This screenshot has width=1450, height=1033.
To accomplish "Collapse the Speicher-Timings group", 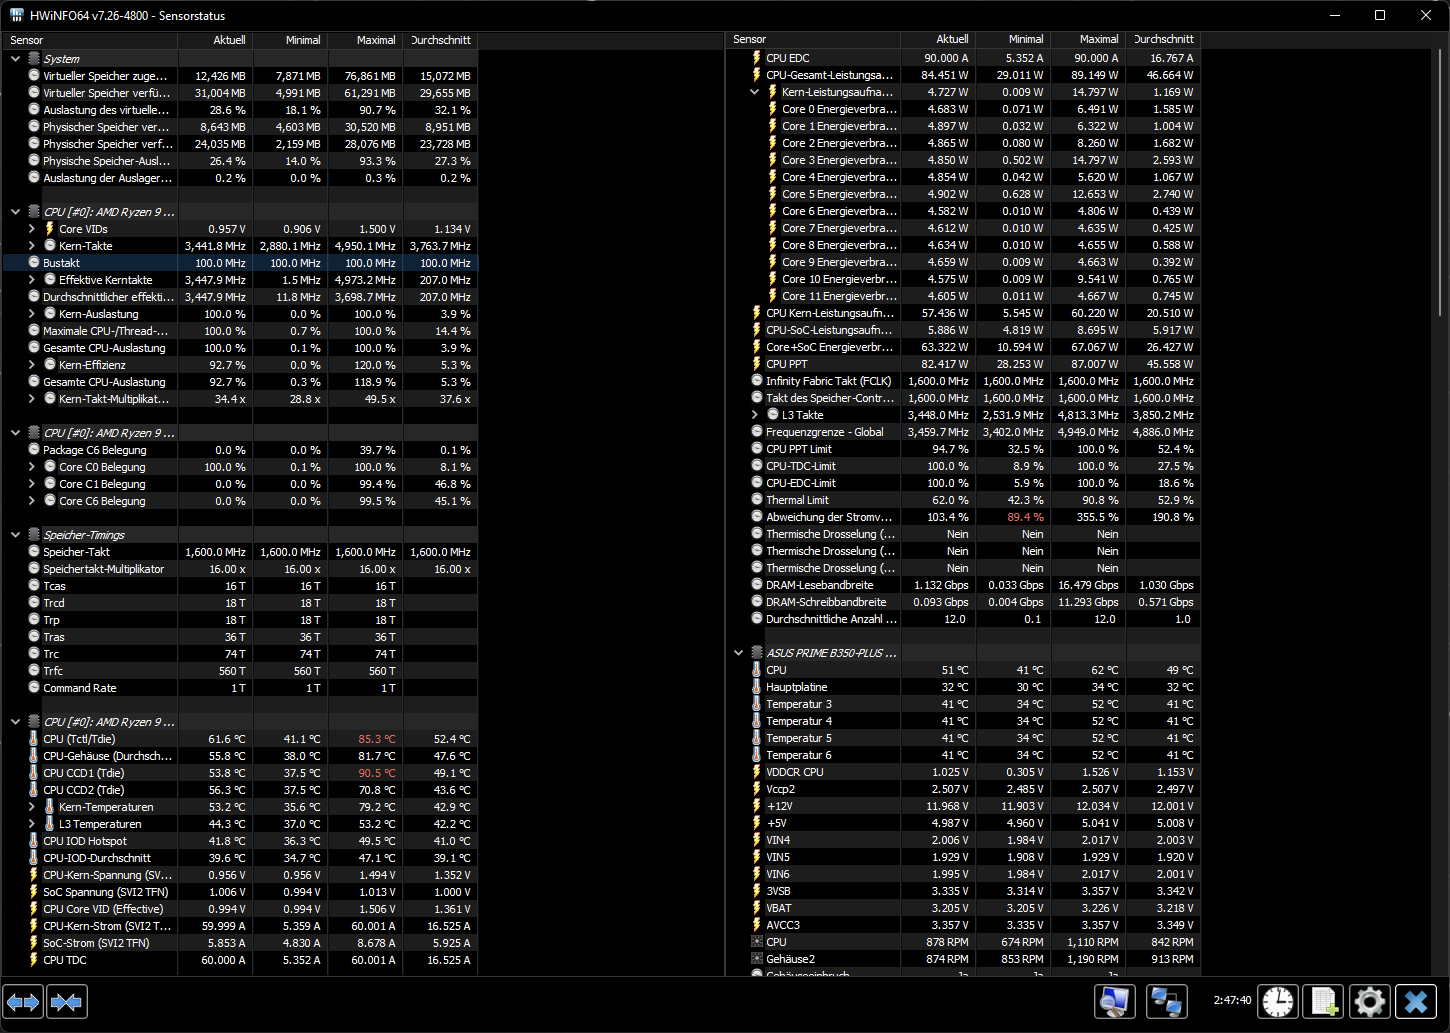I will click(x=15, y=535).
